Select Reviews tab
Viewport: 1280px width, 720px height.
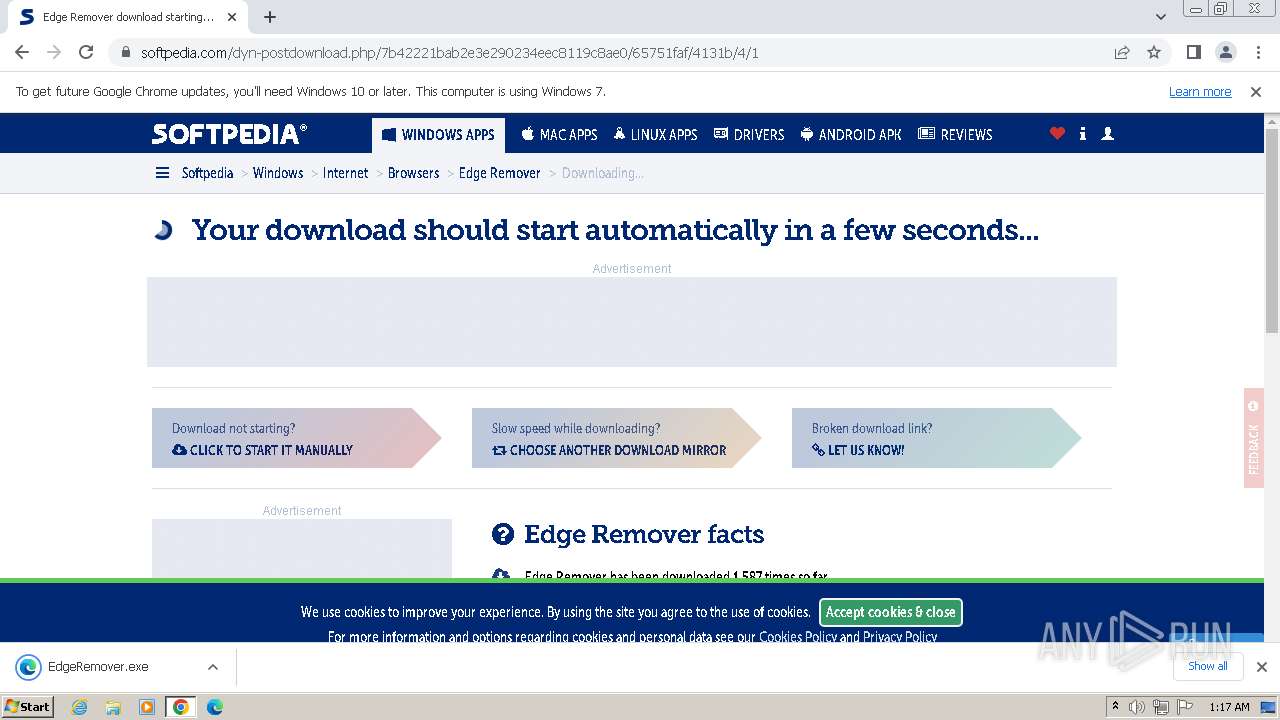pyautogui.click(x=955, y=134)
